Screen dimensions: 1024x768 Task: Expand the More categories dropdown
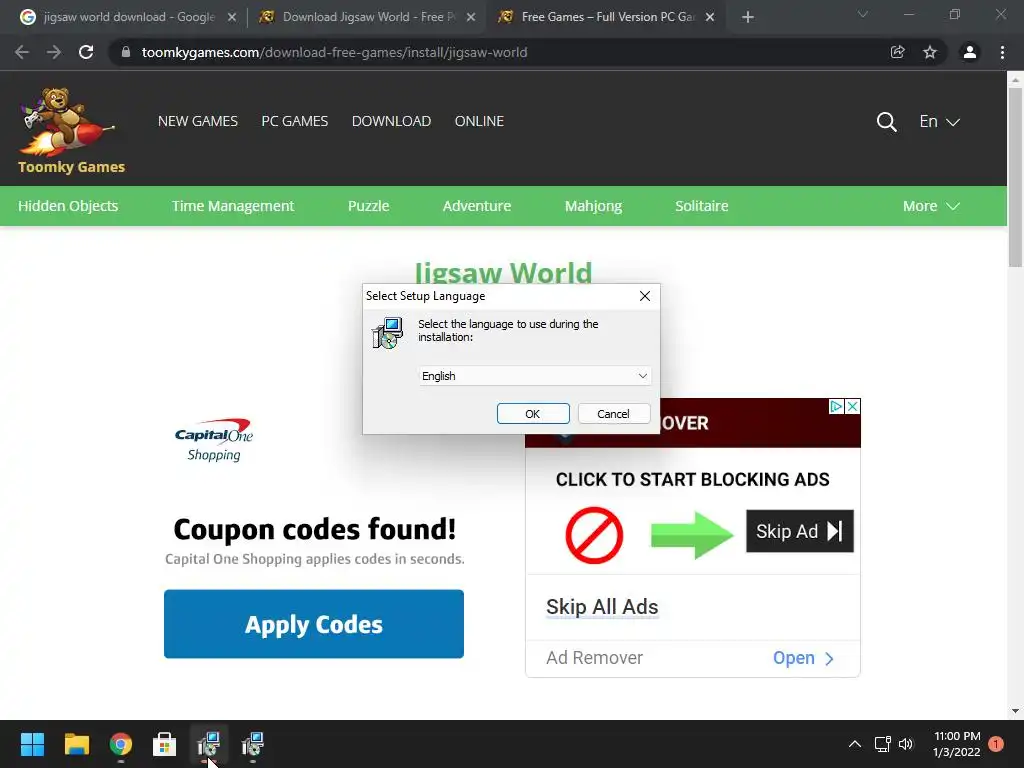pos(931,206)
